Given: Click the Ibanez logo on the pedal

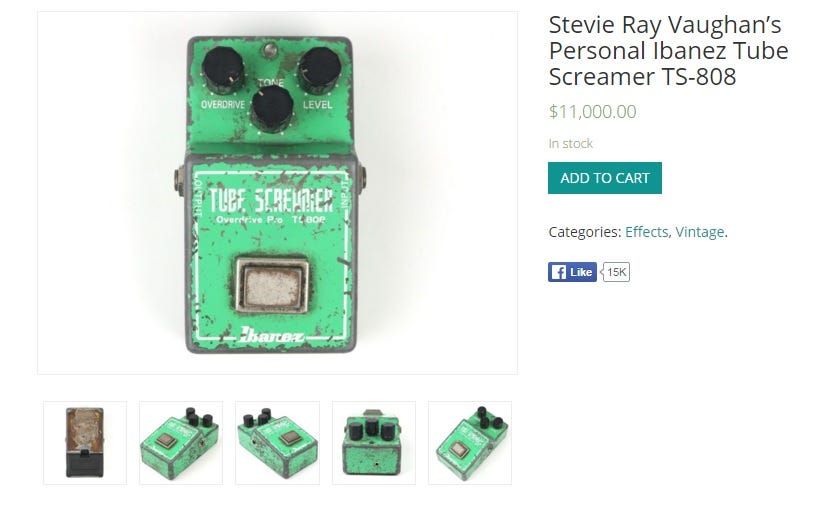Looking at the screenshot, I should (x=272, y=335).
